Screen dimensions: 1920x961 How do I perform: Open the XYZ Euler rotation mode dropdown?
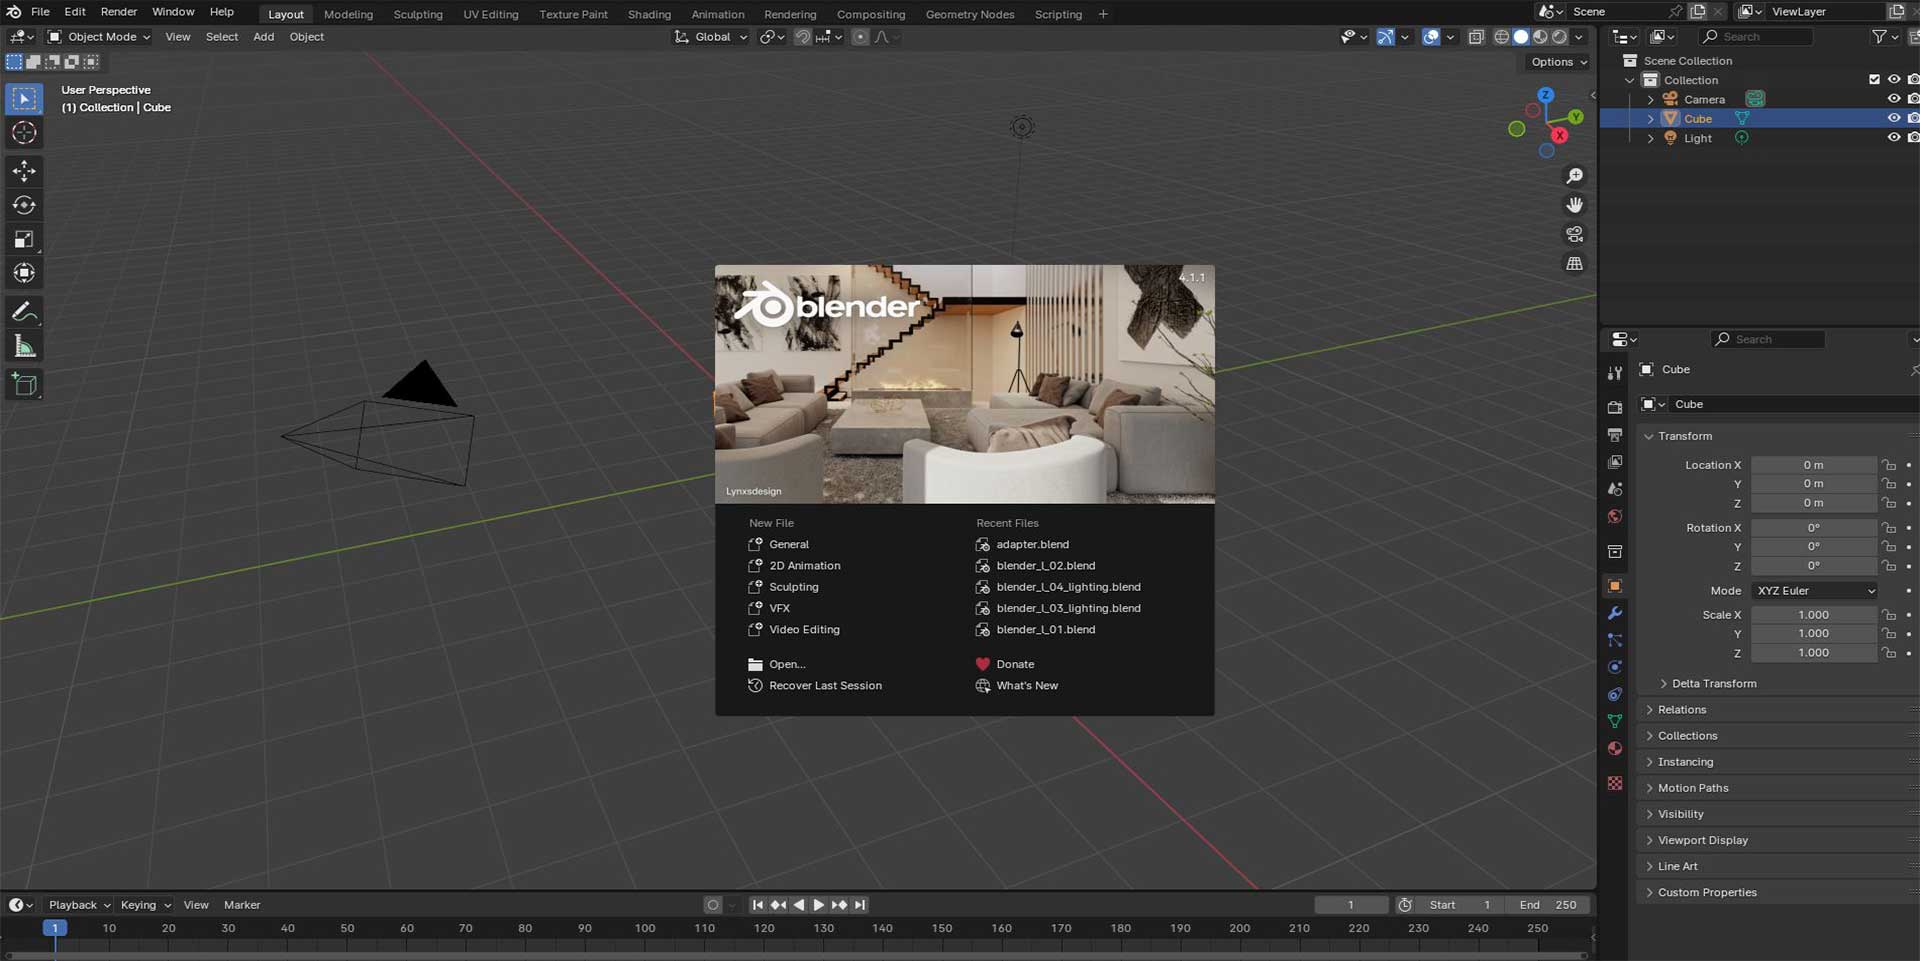(1815, 591)
